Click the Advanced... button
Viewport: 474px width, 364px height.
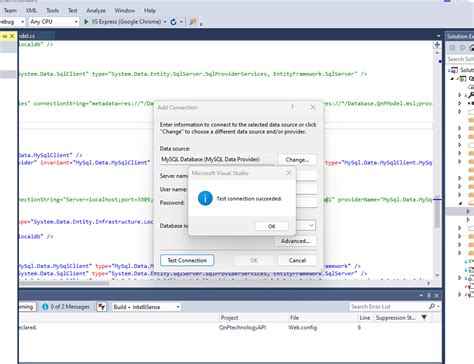point(295,241)
